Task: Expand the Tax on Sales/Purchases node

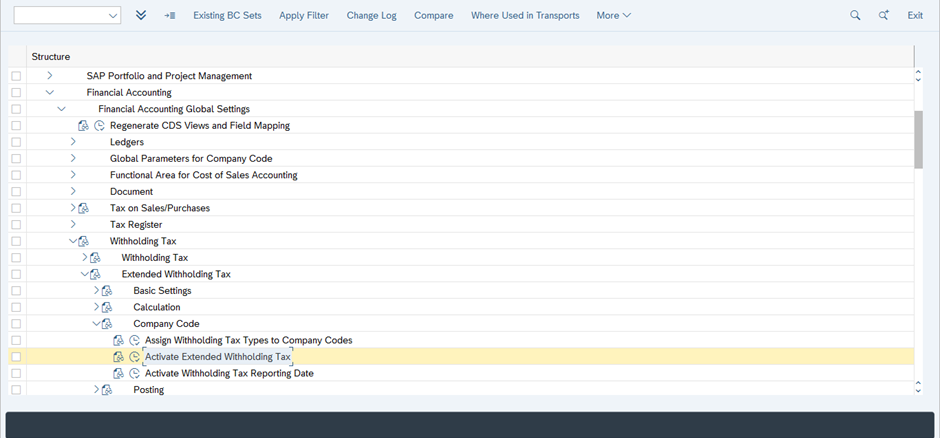Action: point(73,208)
